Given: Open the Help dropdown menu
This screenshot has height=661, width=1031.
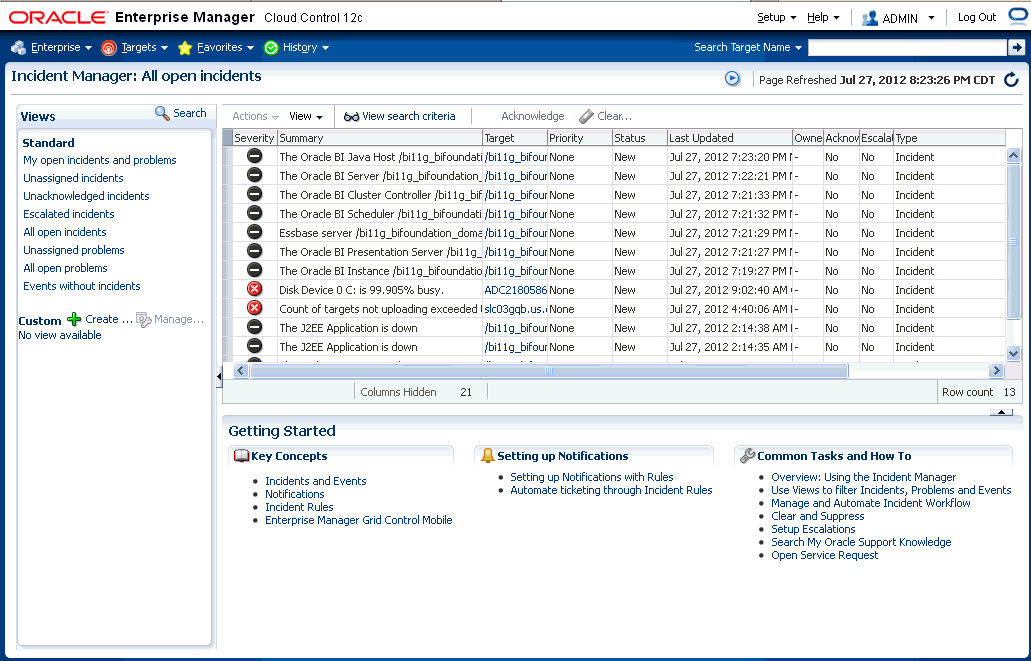Looking at the screenshot, I should pyautogui.click(x=823, y=18).
